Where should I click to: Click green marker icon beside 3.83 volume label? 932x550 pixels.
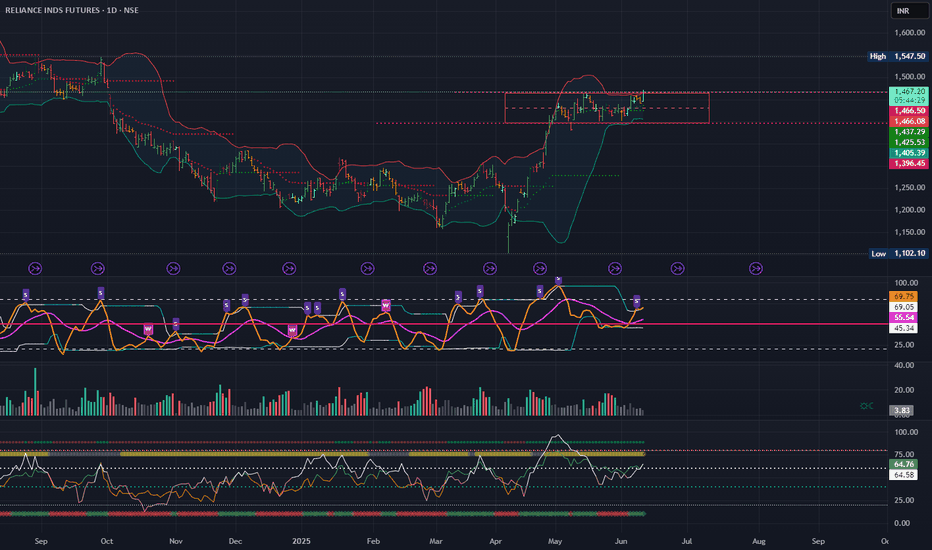click(867, 406)
